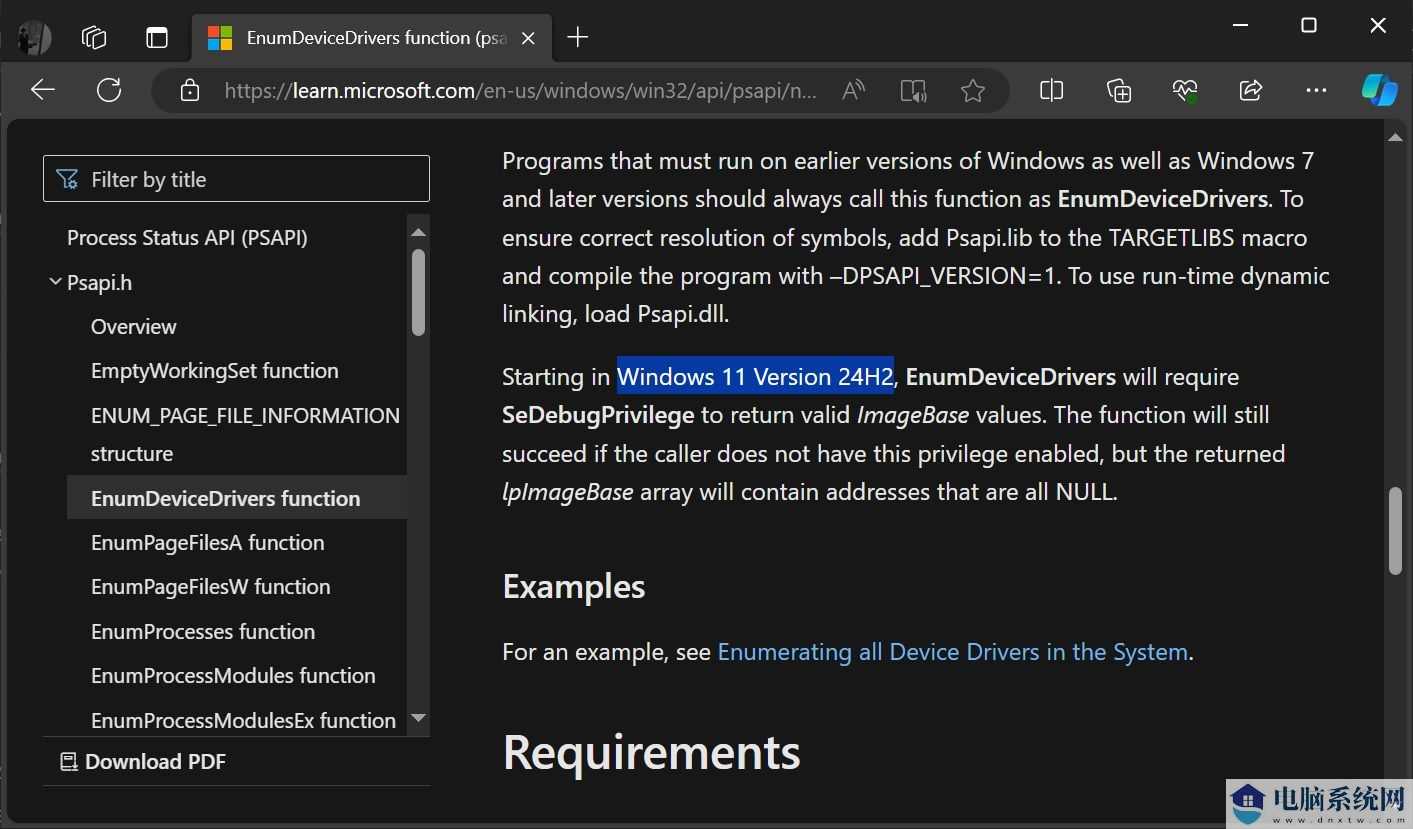Go back to the previous page
This screenshot has width=1413, height=829.
point(42,91)
